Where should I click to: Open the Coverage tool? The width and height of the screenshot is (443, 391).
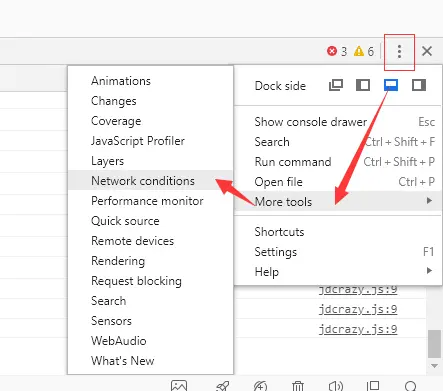150,121
